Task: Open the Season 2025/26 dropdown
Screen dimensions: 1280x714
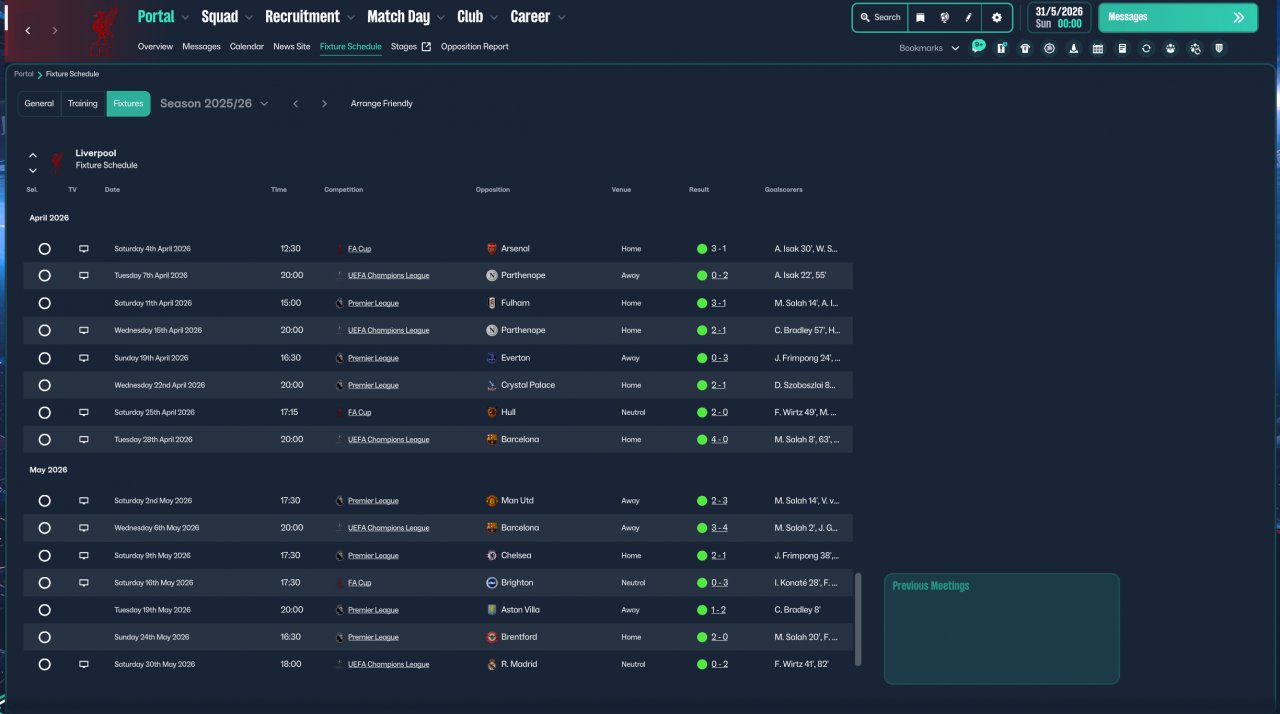Action: [x=214, y=104]
